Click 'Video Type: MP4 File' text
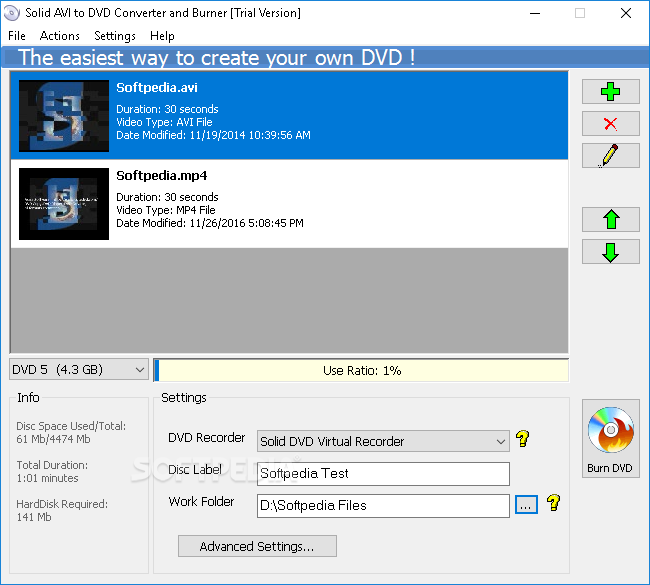 click(x=166, y=210)
